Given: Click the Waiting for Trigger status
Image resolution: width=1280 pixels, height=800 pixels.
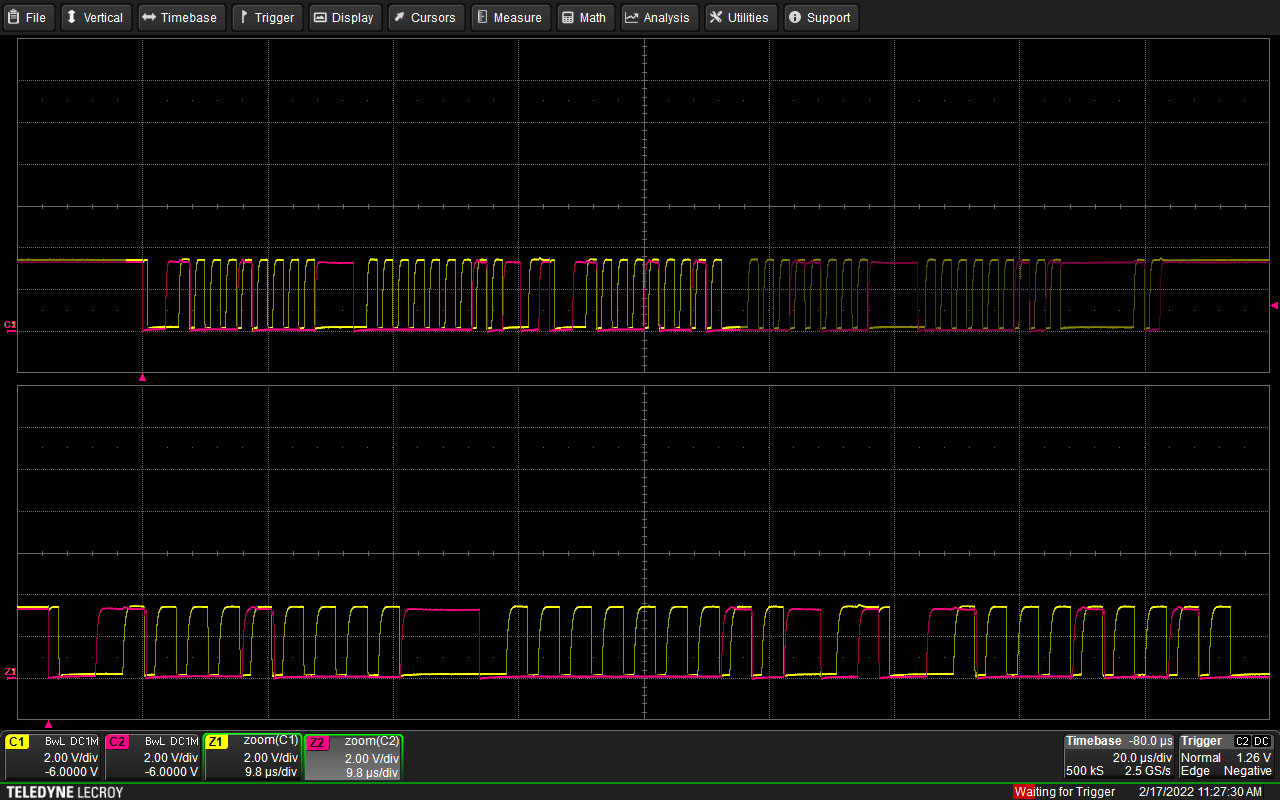Looking at the screenshot, I should [1063, 791].
